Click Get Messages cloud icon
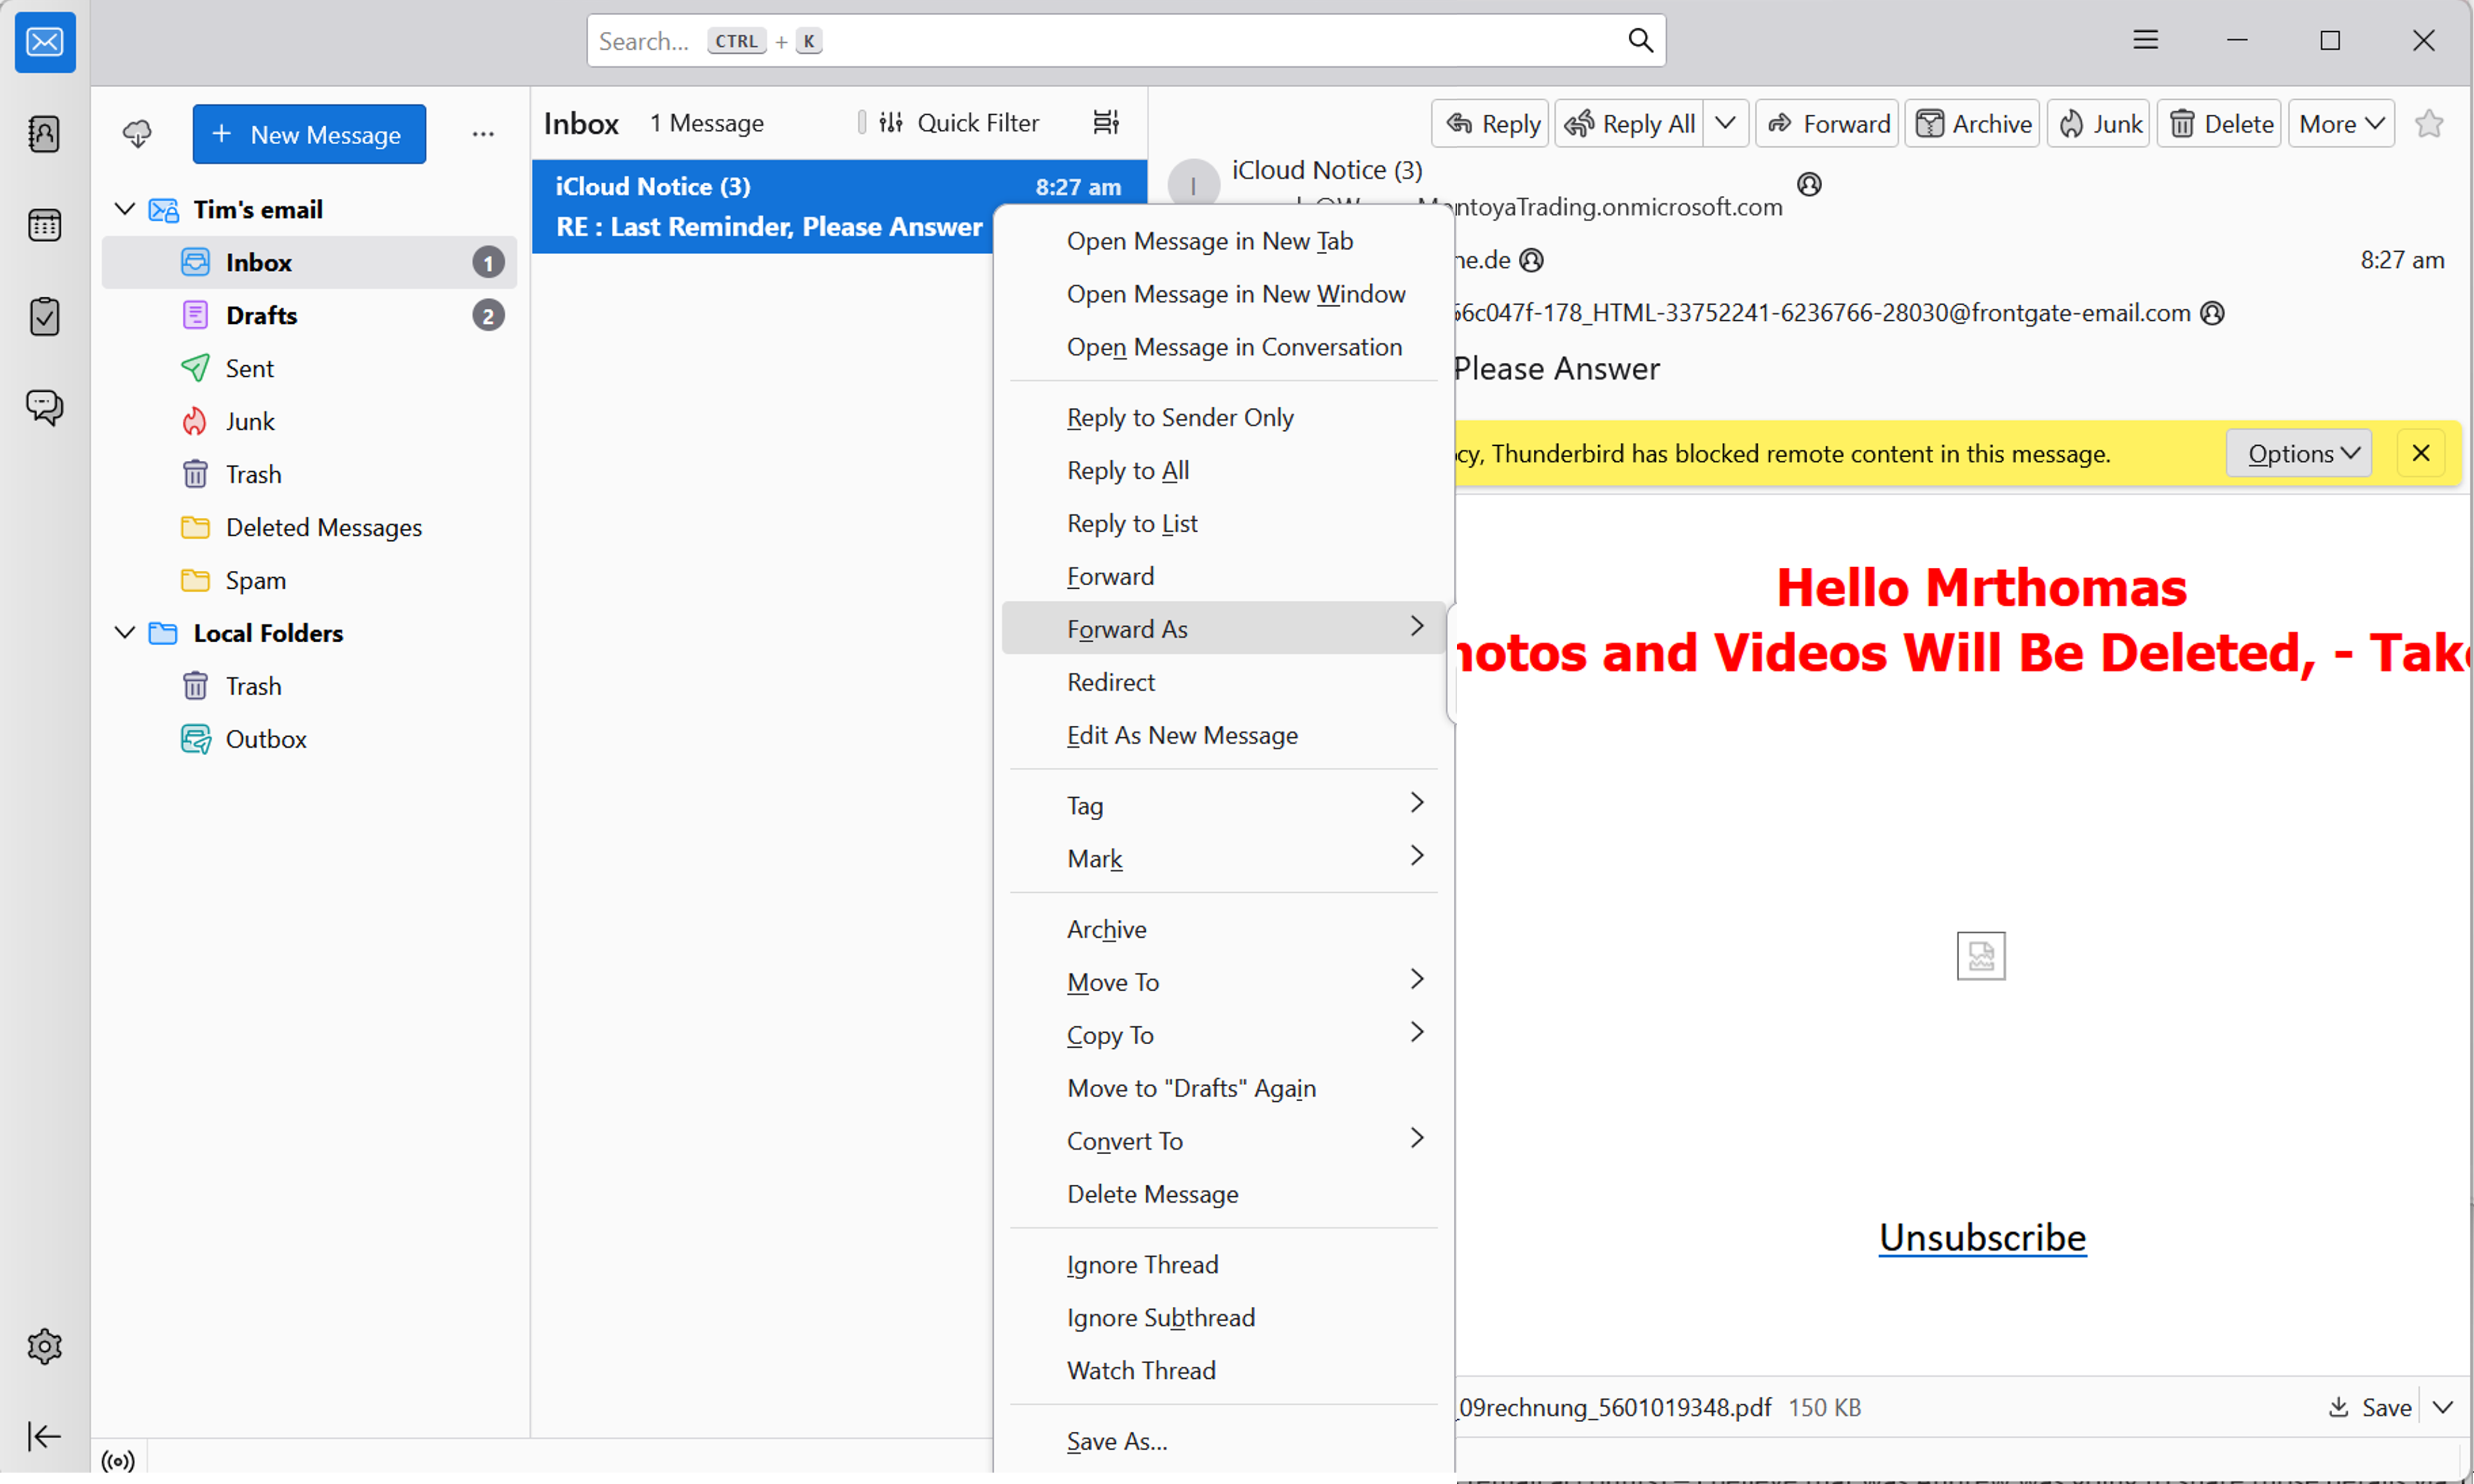This screenshot has height=1484, width=2474. [137, 133]
